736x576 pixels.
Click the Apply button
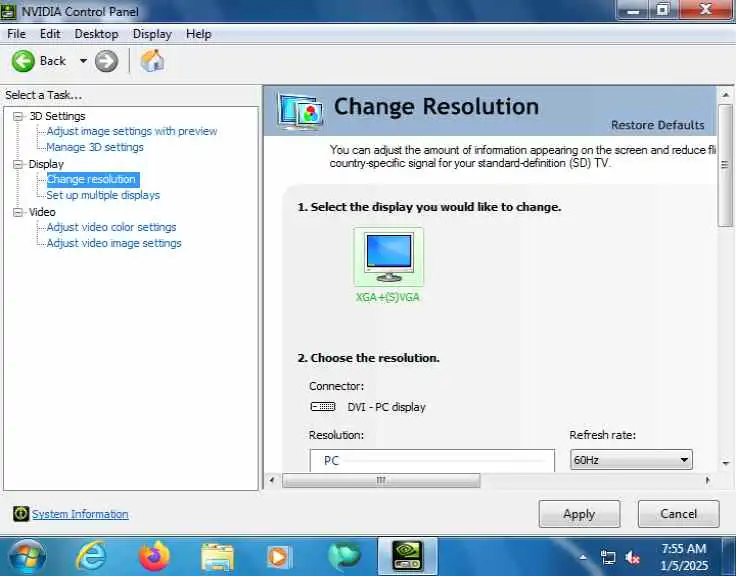(579, 514)
